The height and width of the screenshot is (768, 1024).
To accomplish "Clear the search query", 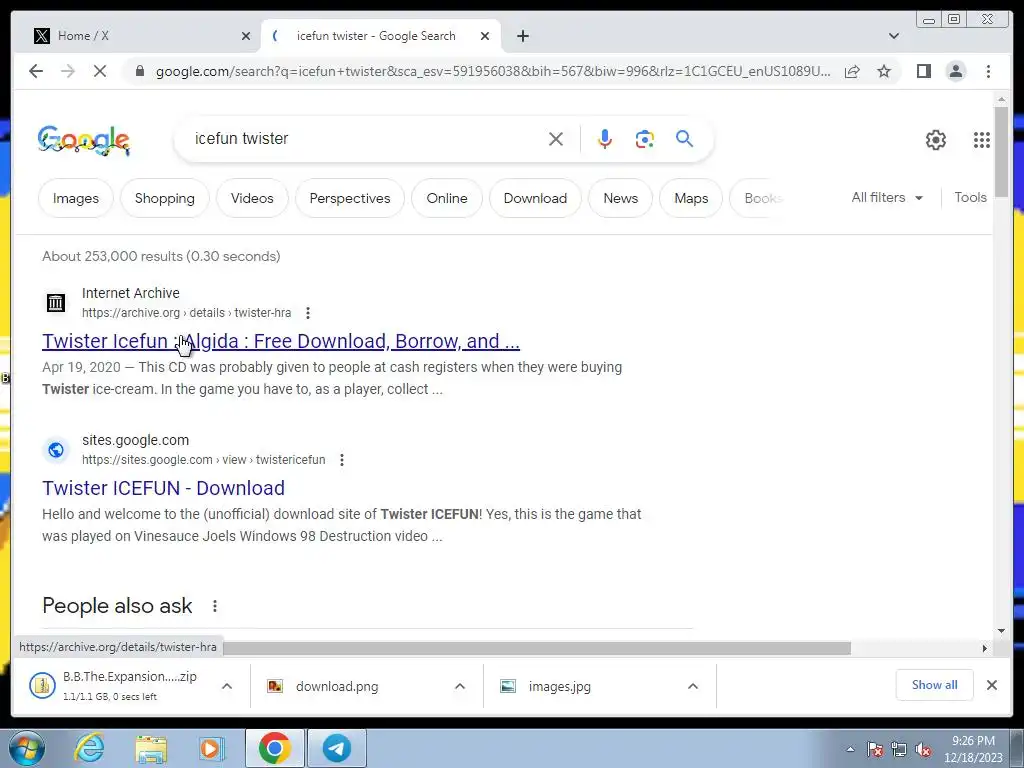I will (556, 138).
